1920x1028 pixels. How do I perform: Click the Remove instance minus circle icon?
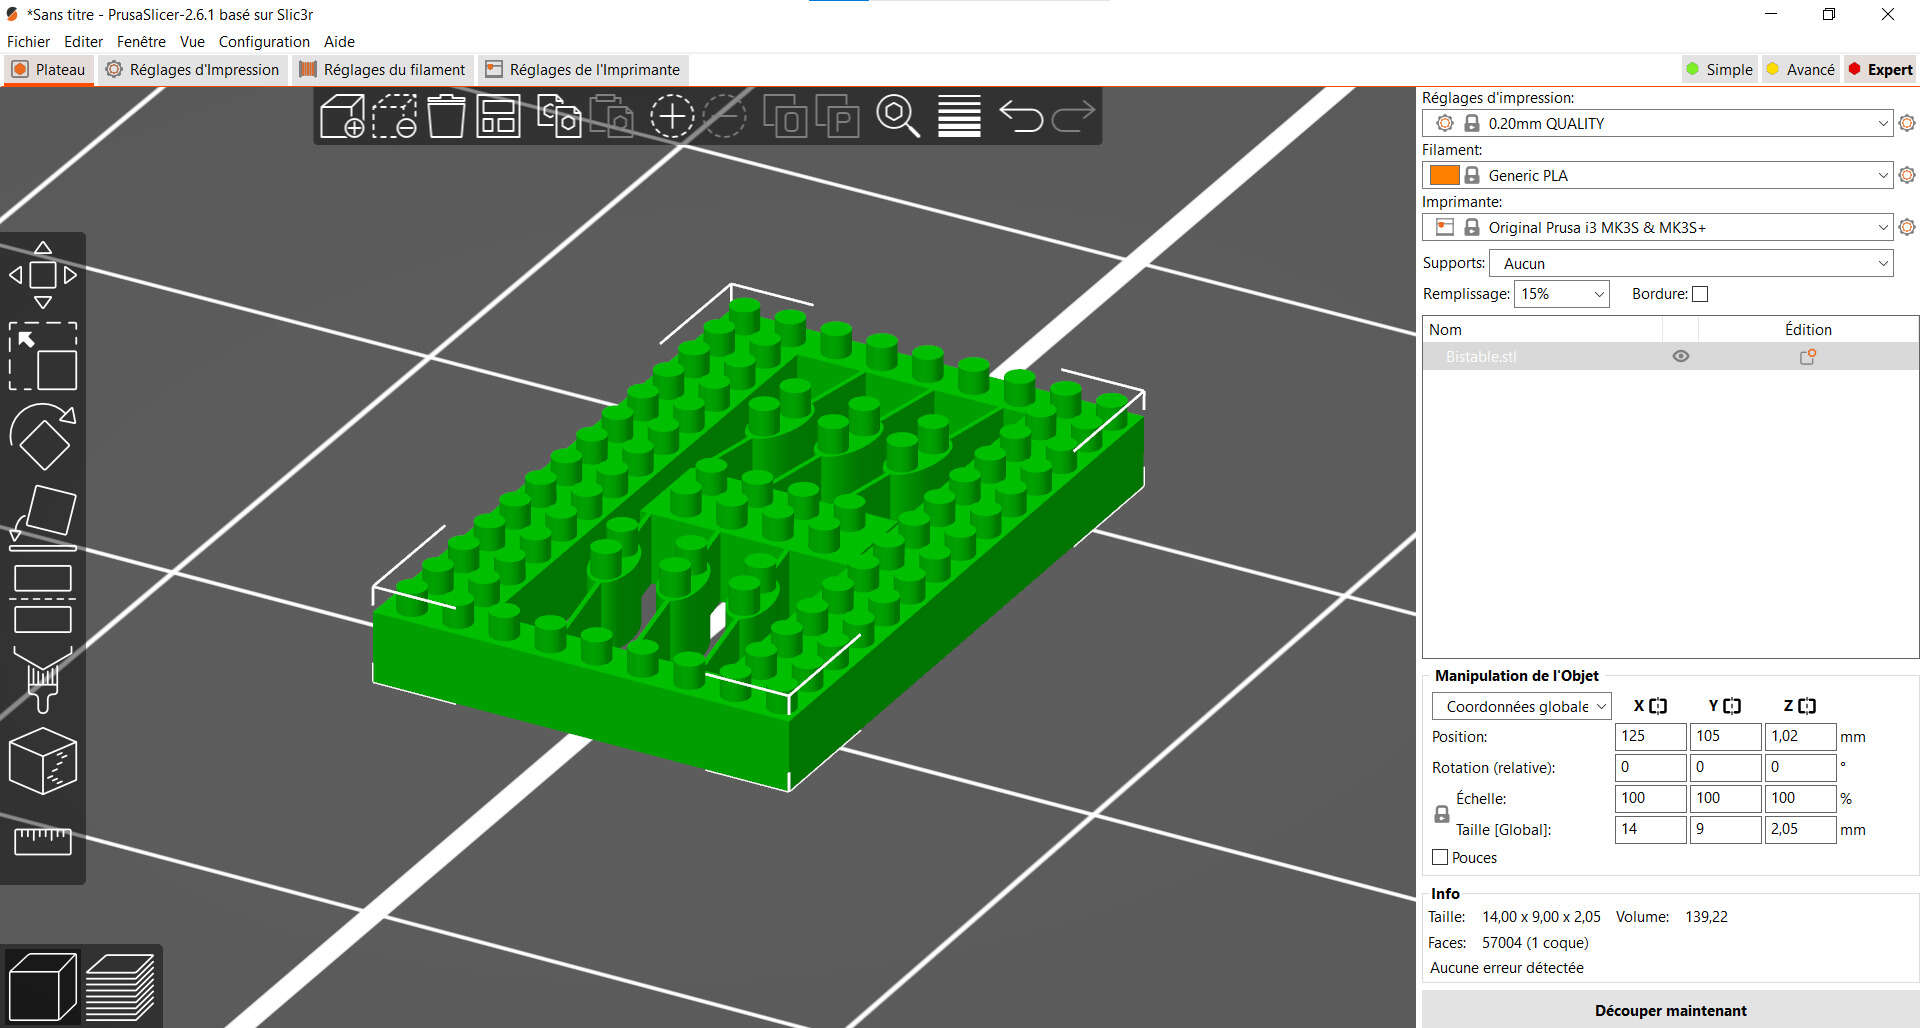click(724, 117)
